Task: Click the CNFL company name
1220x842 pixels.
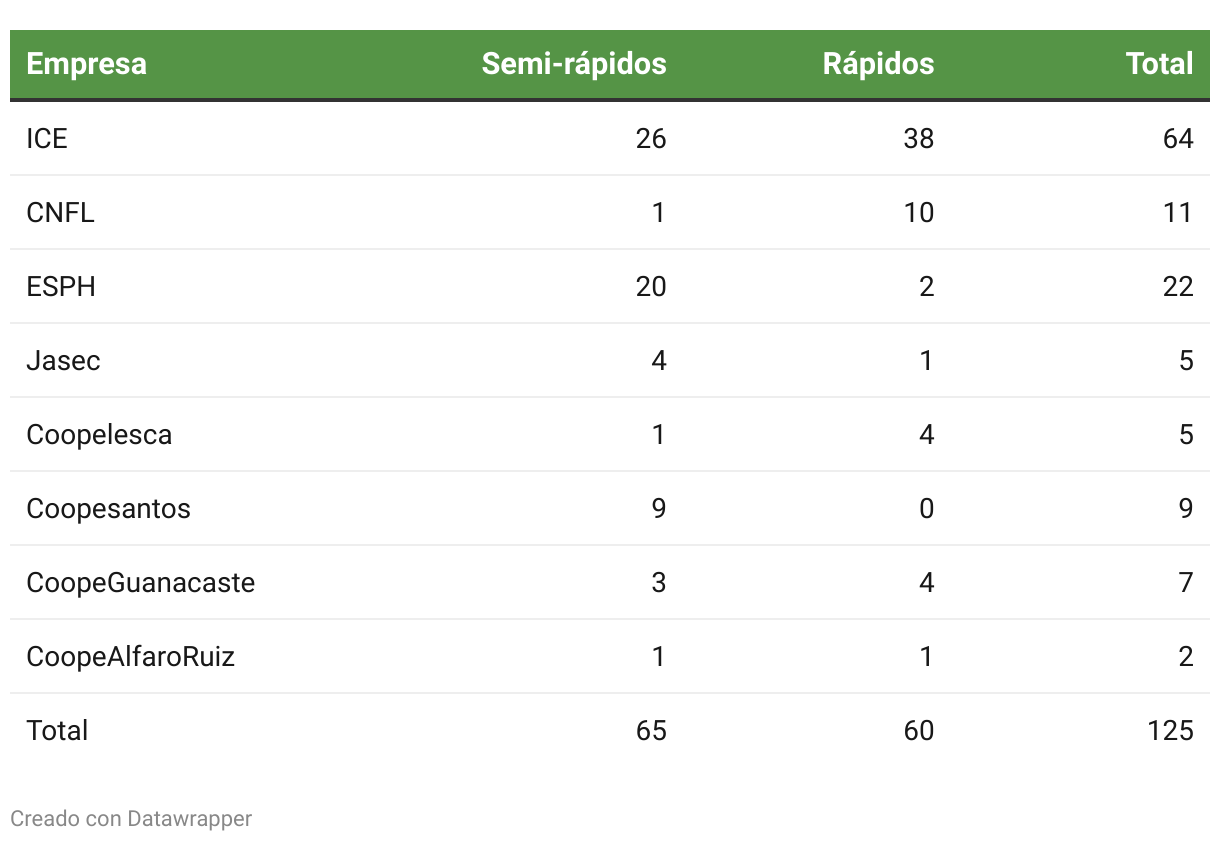Action: (x=60, y=213)
